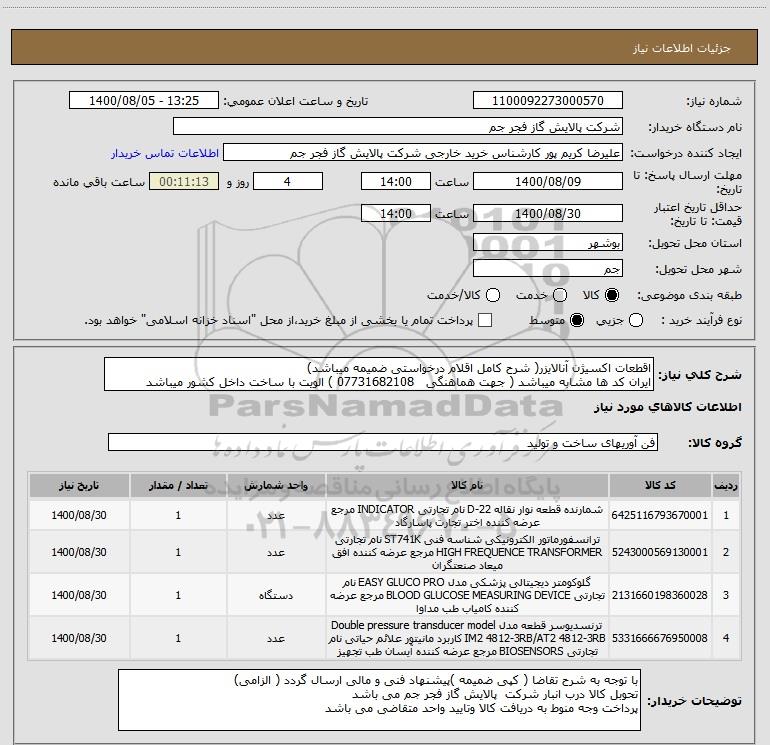Click the delivery province field بوشهر
The image size is (770, 745).
[x=548, y=243]
